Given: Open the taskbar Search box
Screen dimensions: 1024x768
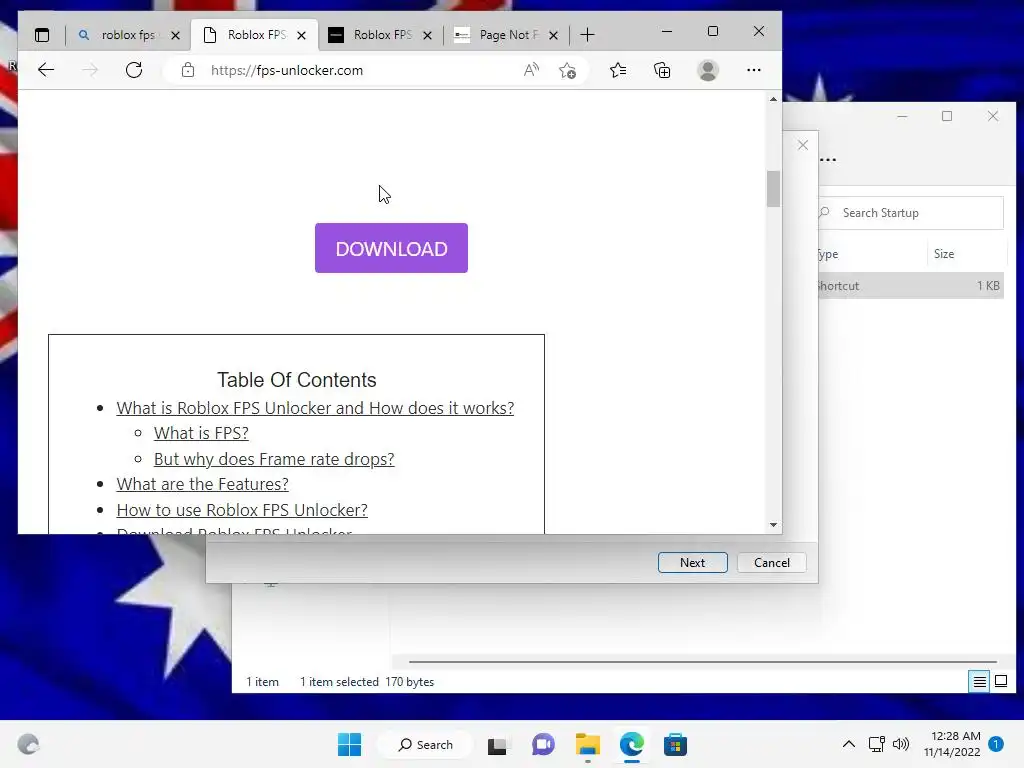Looking at the screenshot, I should (x=426, y=744).
